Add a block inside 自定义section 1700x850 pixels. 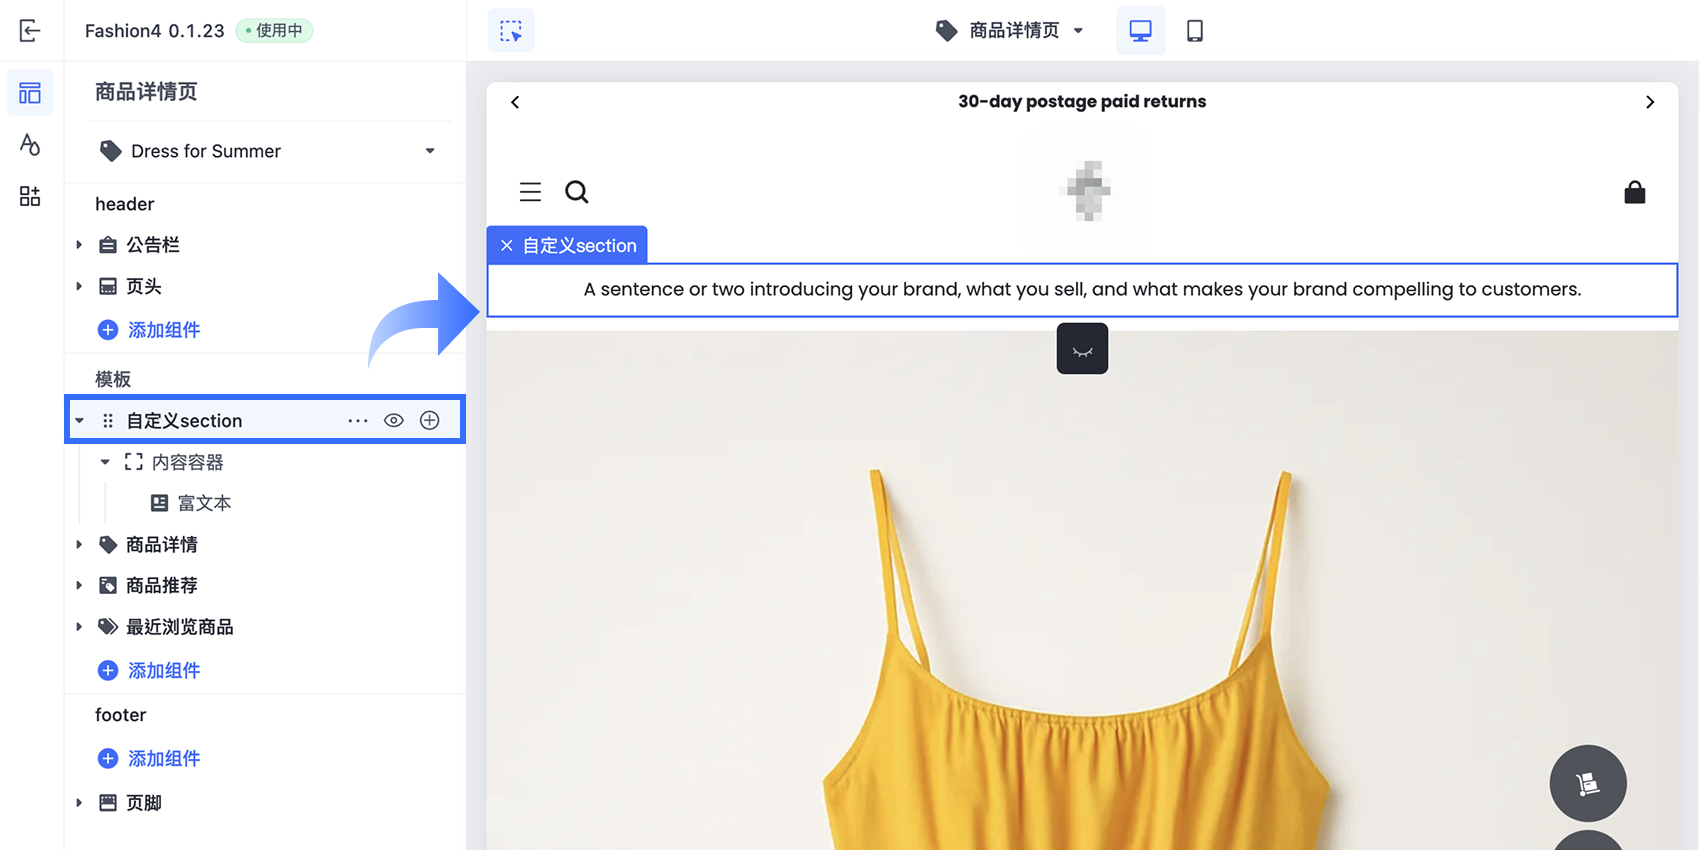coord(430,421)
